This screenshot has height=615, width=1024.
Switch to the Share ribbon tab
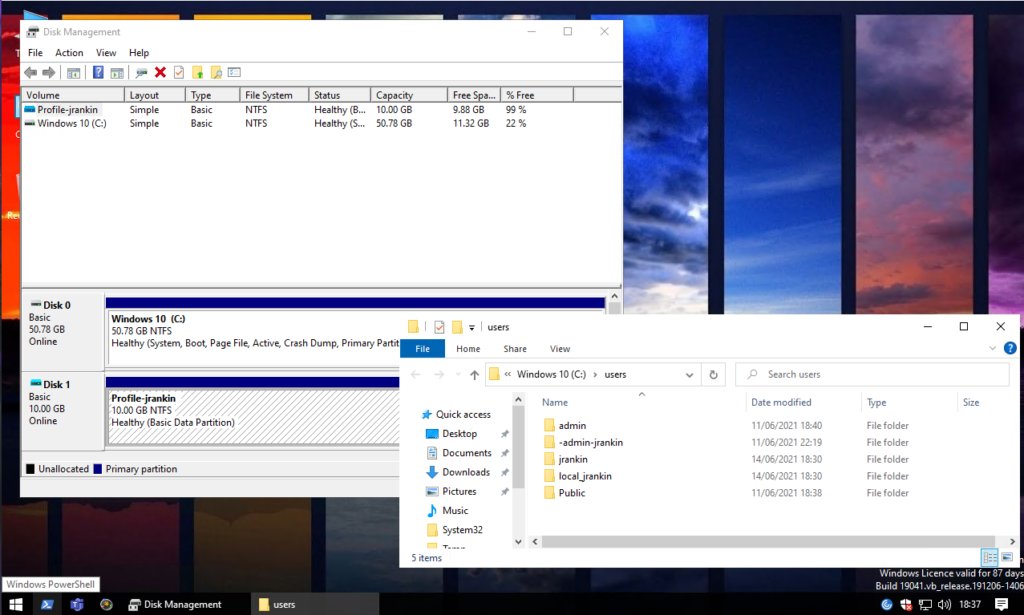click(x=515, y=349)
